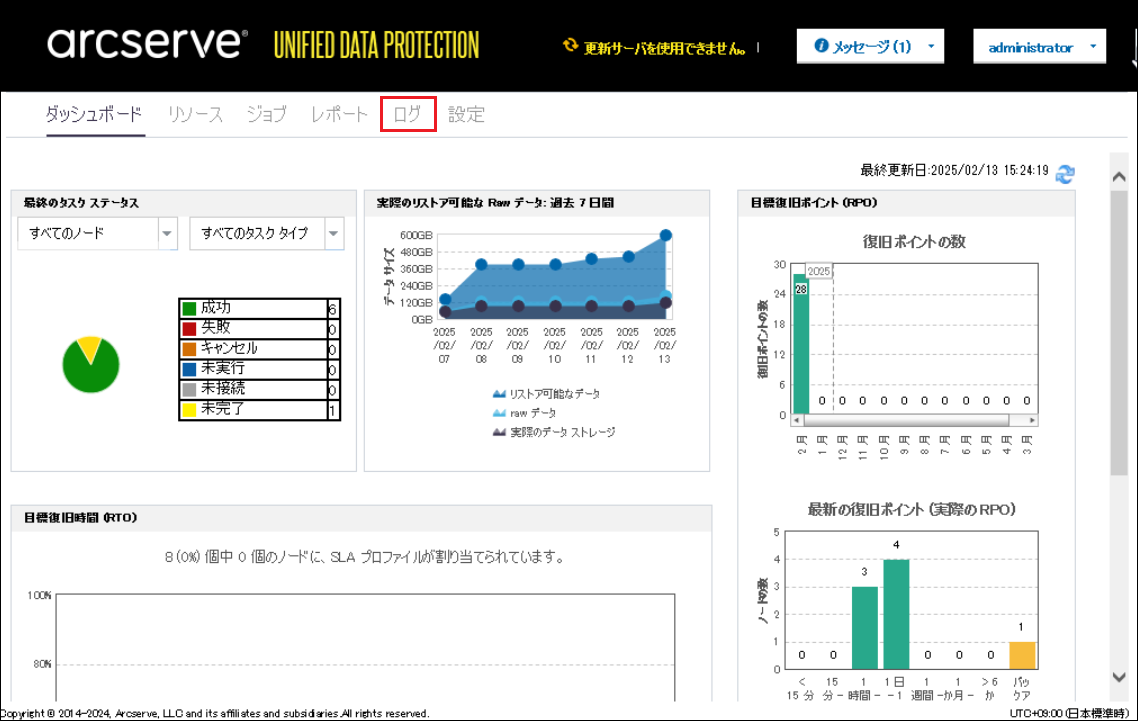Open the すべてのノード dropdown

[x=167, y=233]
